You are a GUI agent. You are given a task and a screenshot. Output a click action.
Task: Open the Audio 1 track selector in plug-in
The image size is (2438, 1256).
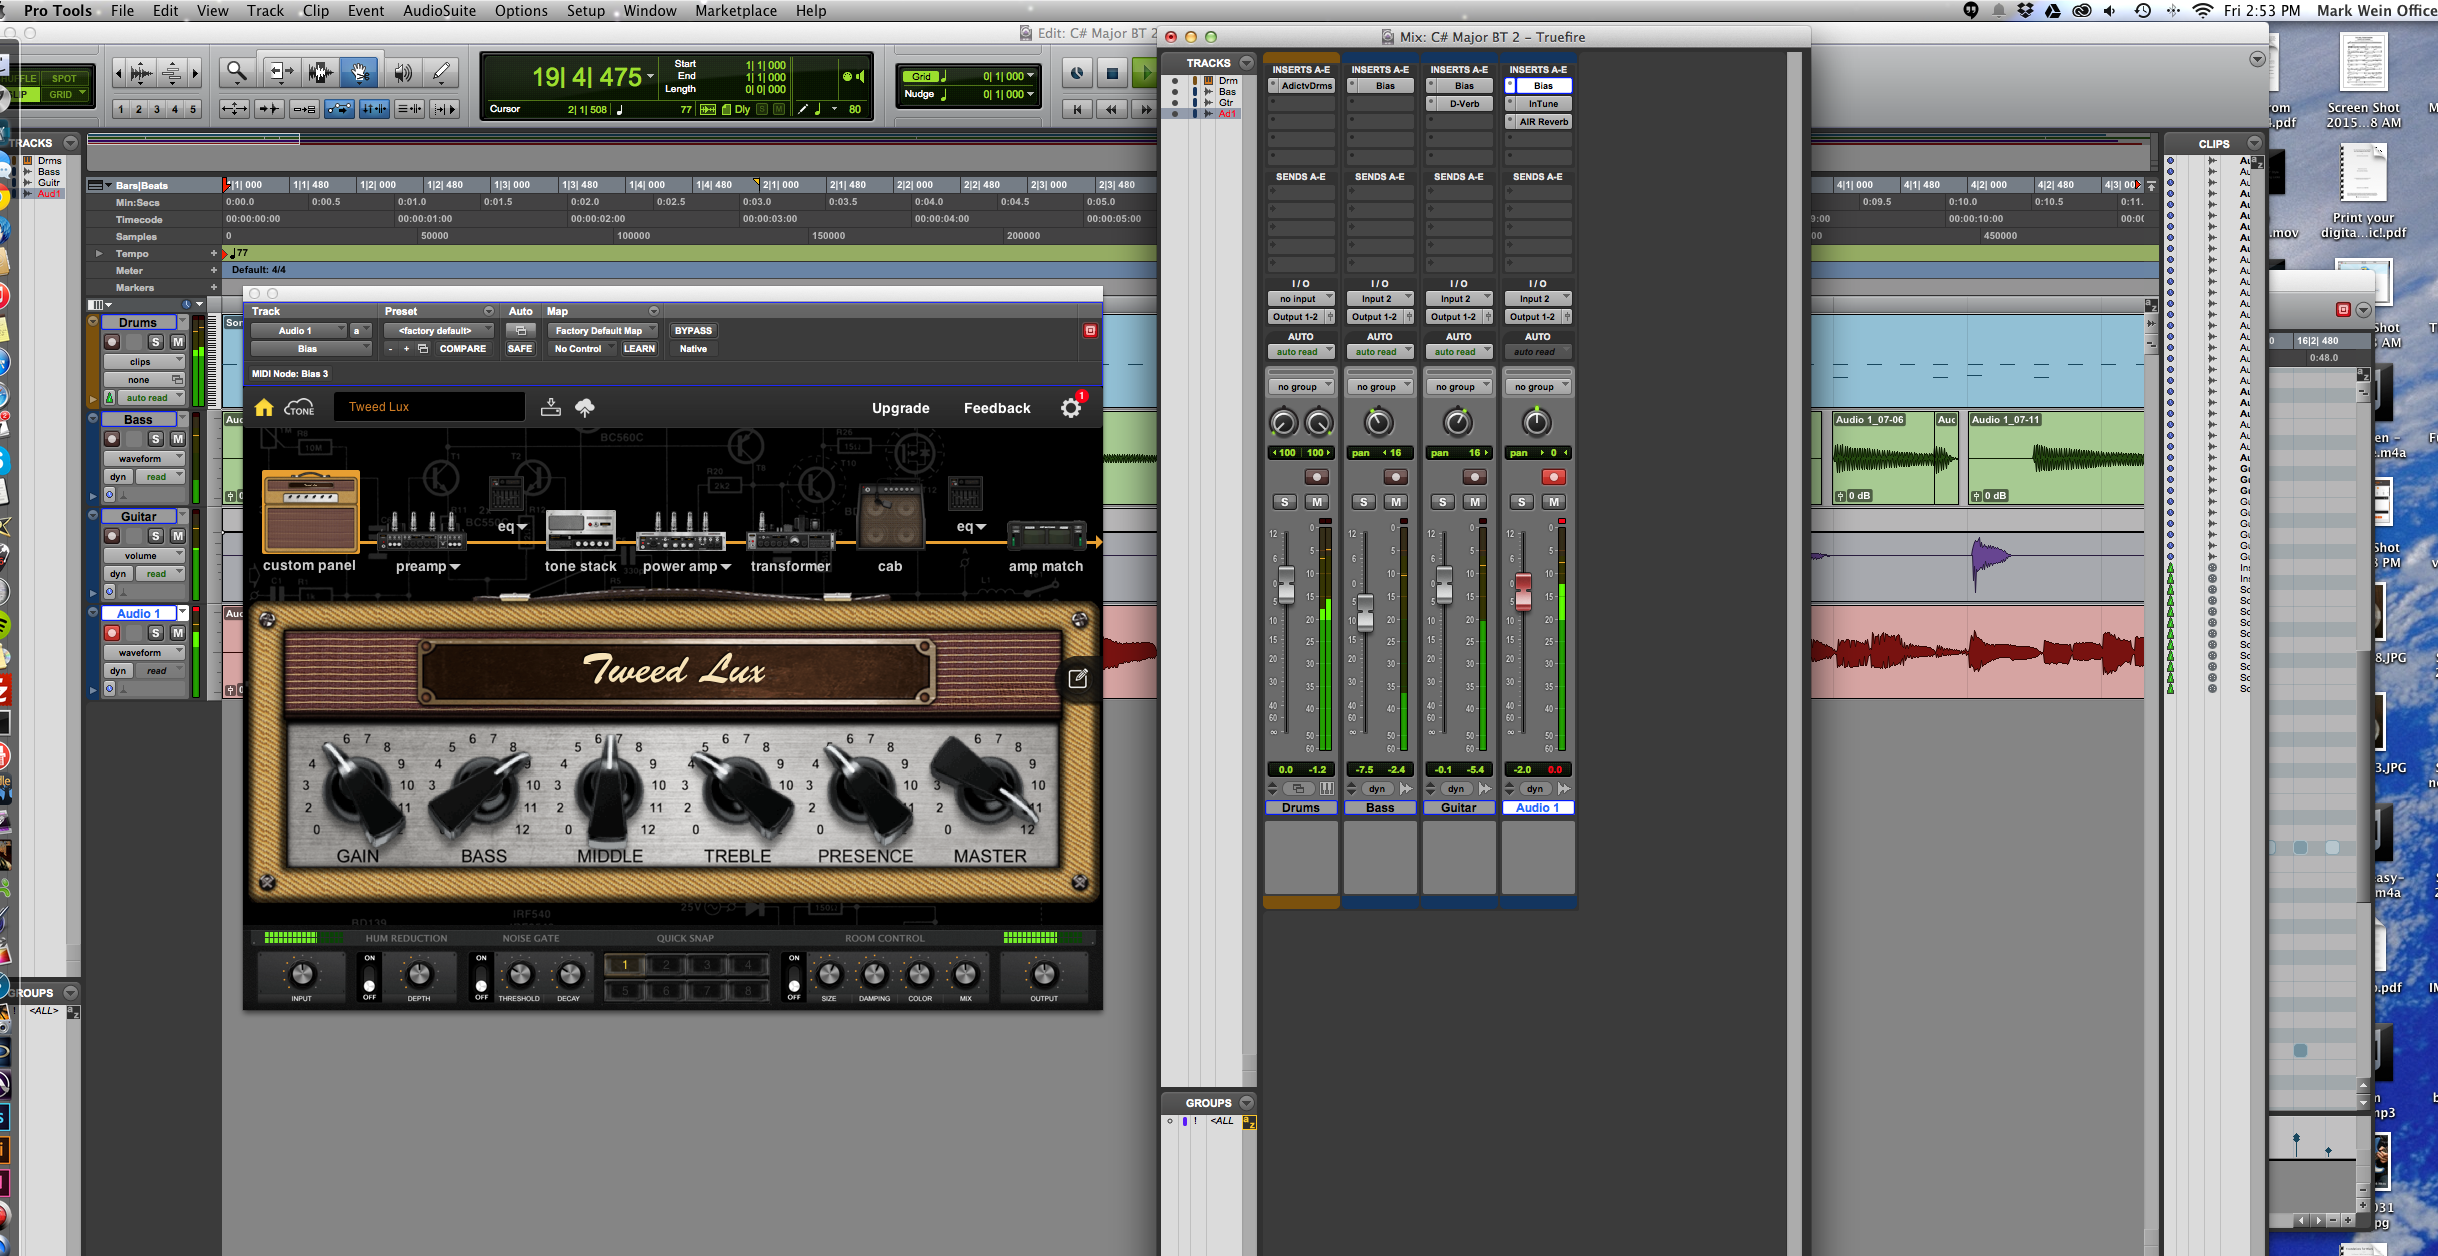299,330
